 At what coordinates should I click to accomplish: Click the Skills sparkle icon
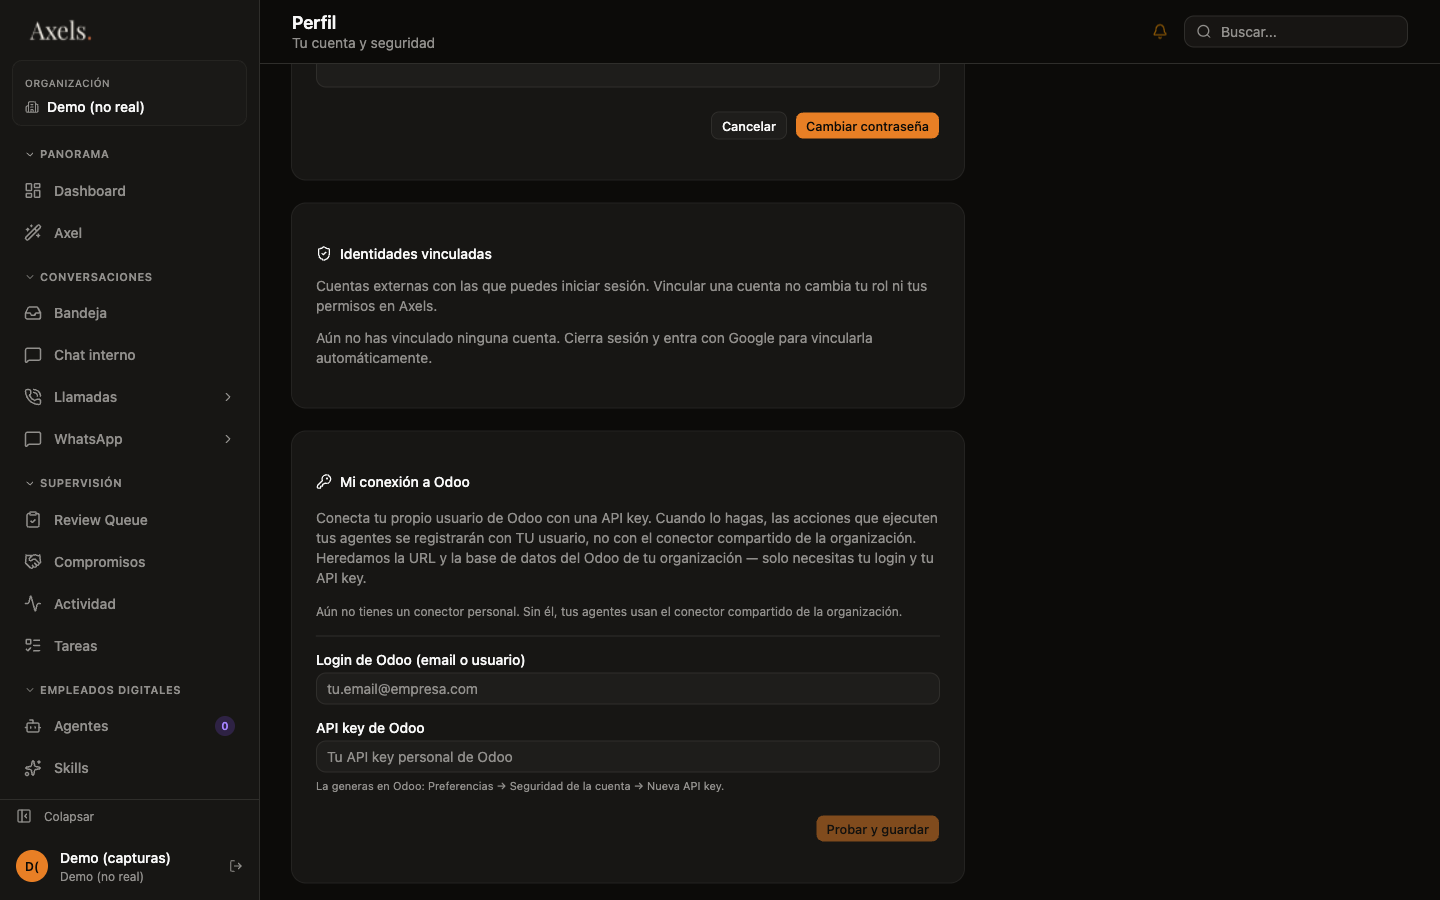[33, 768]
